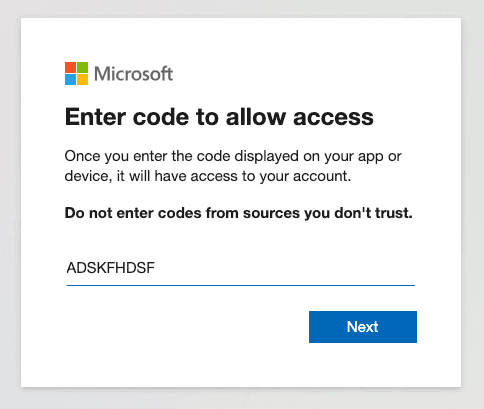Place cursor right after the ADSKFHDSF text

click(156, 268)
